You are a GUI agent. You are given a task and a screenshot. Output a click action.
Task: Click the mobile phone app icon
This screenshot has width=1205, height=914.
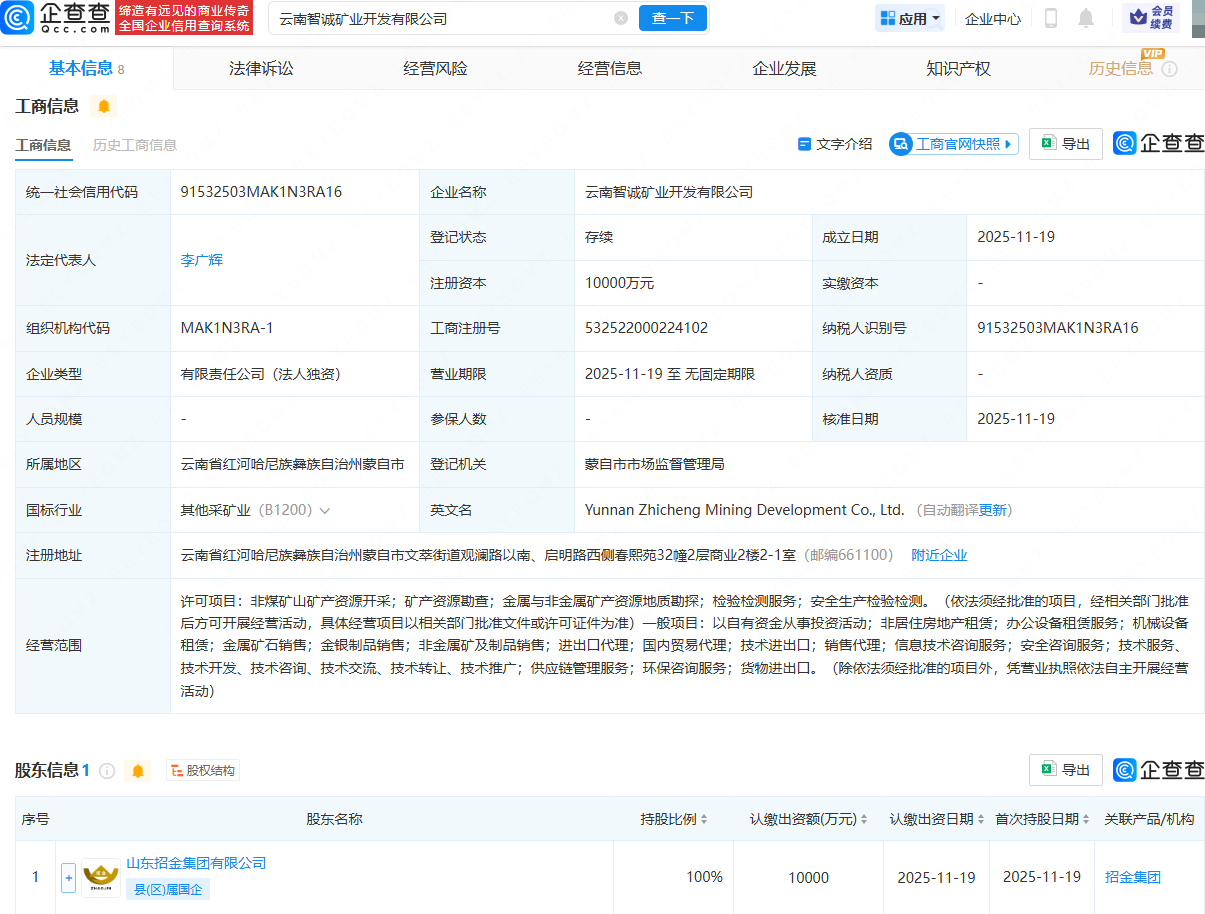(x=1051, y=18)
